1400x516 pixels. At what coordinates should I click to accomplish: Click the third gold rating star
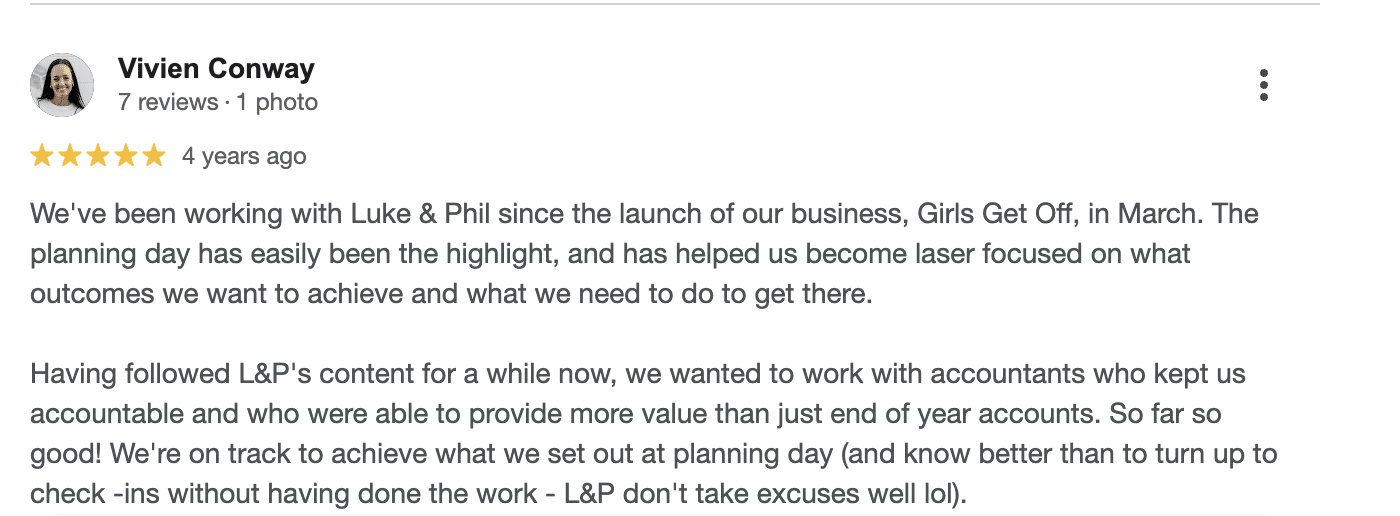pyautogui.click(x=98, y=156)
